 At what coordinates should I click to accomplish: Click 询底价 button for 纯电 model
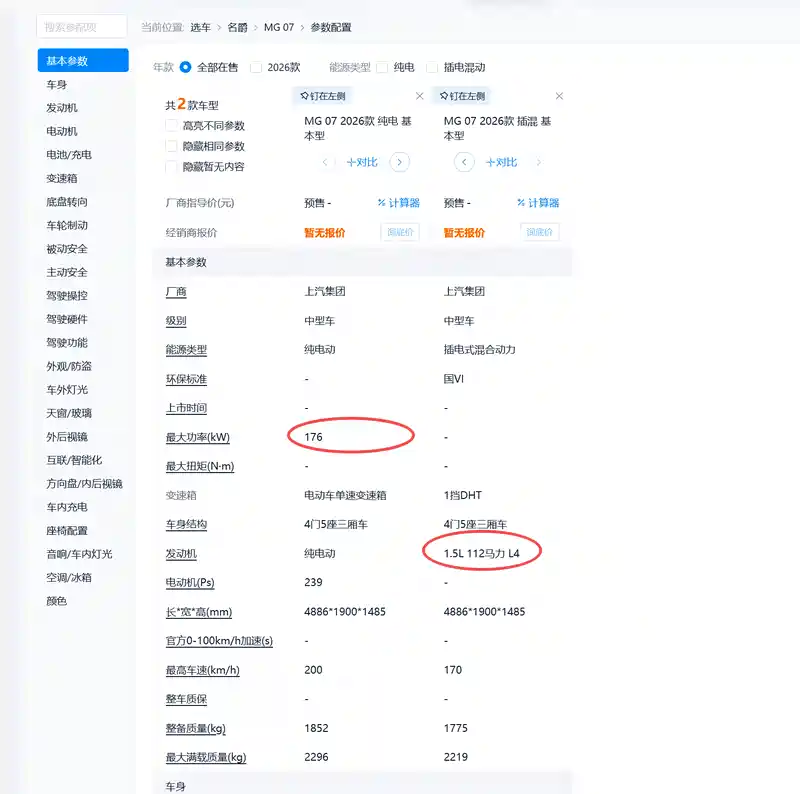400,232
